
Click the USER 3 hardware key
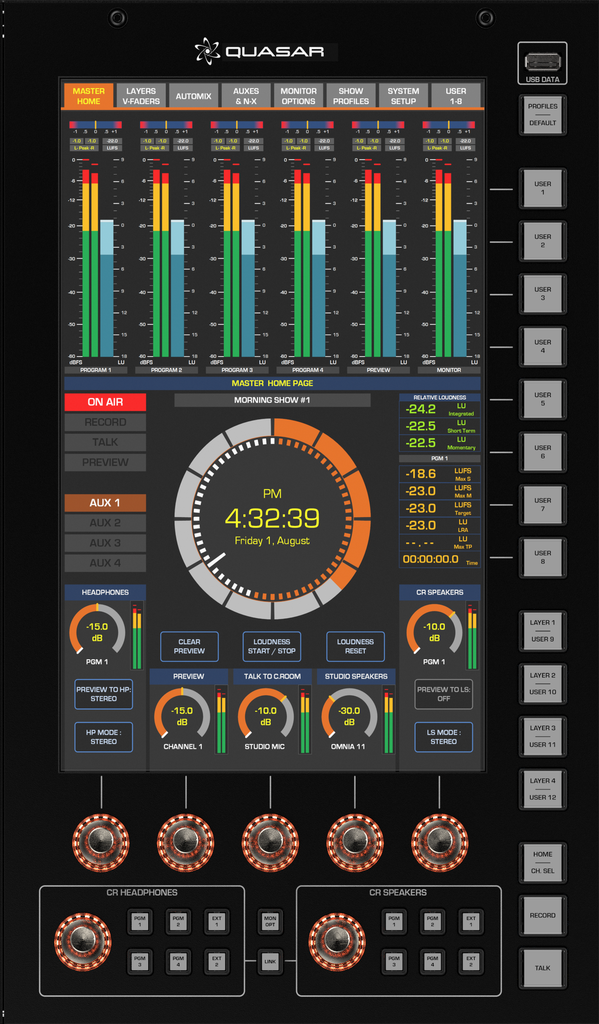(x=542, y=294)
